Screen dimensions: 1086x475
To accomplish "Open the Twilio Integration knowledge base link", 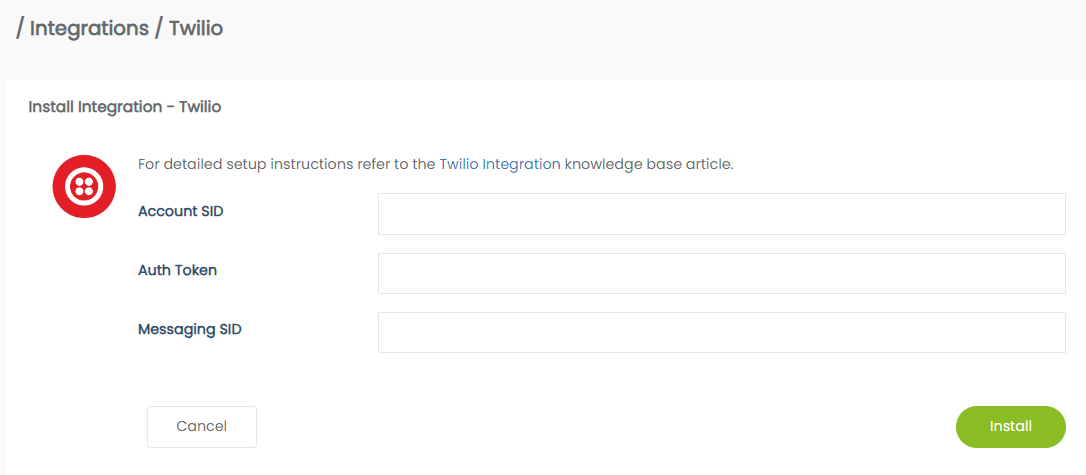I will (499, 164).
